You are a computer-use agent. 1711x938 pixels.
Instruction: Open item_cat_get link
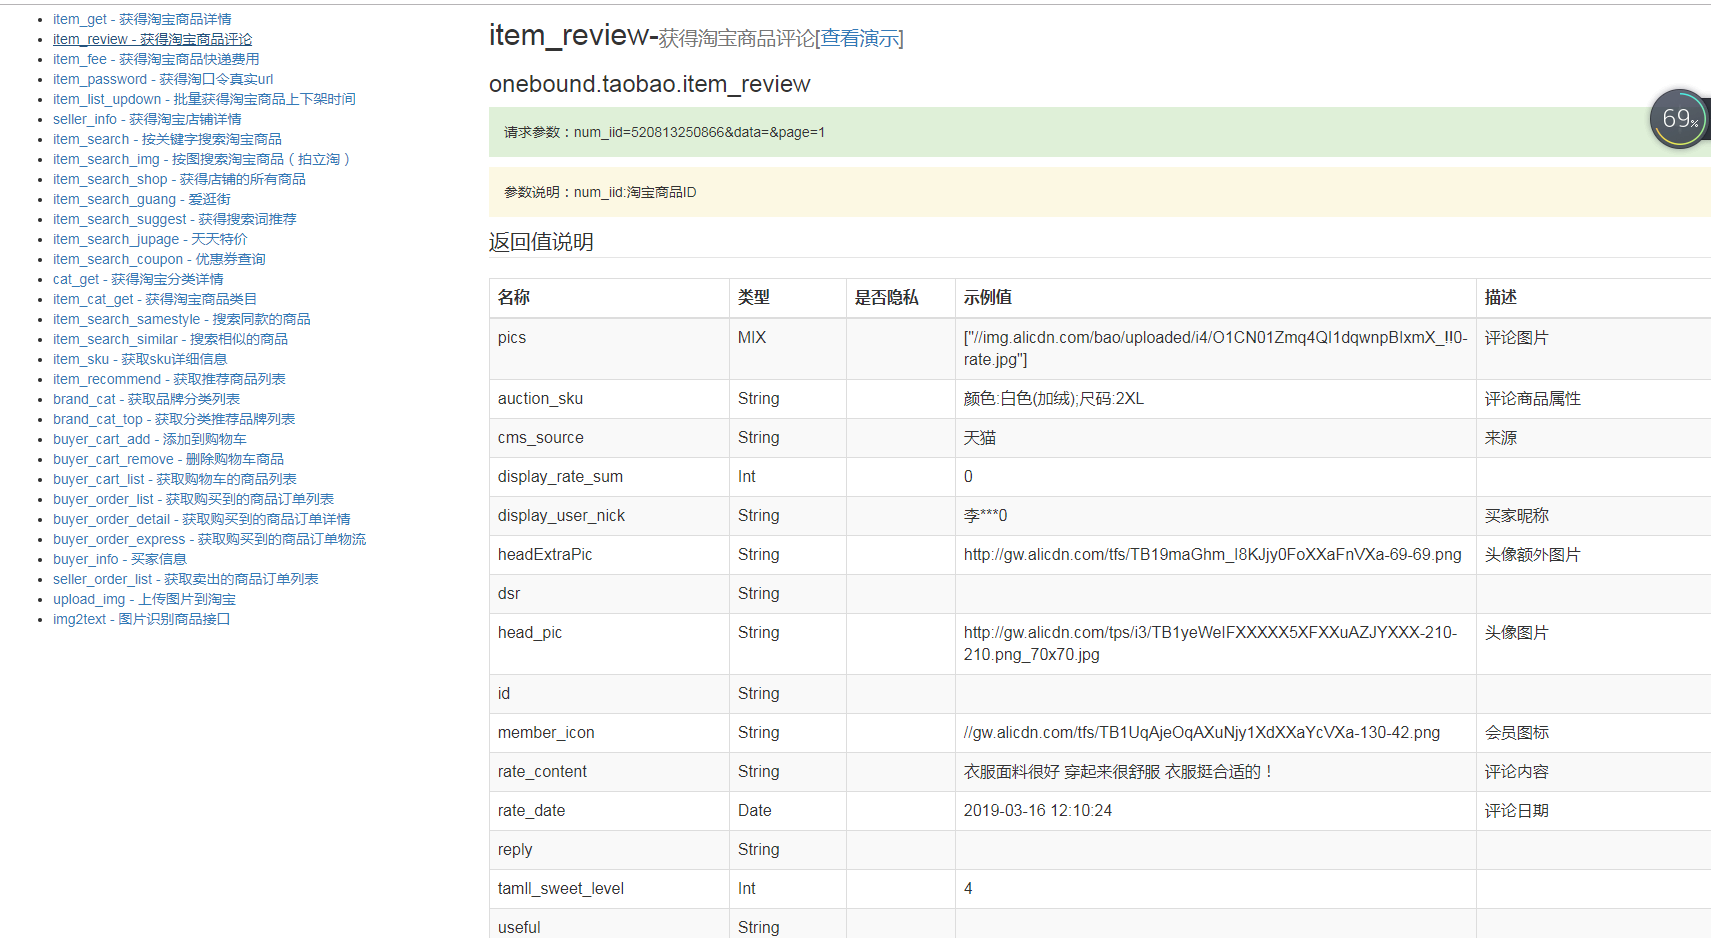click(155, 299)
